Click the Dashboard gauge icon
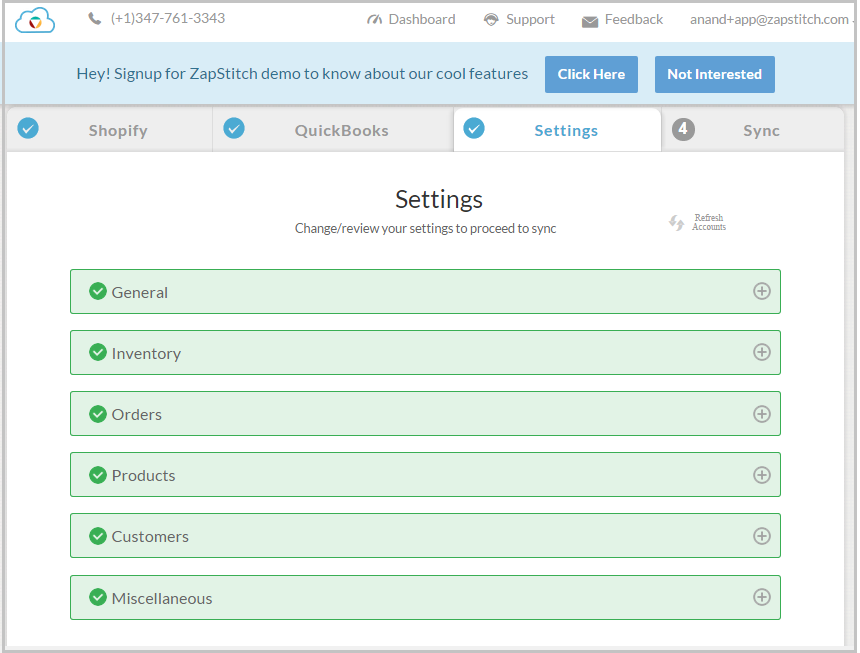860x653 pixels. point(374,20)
